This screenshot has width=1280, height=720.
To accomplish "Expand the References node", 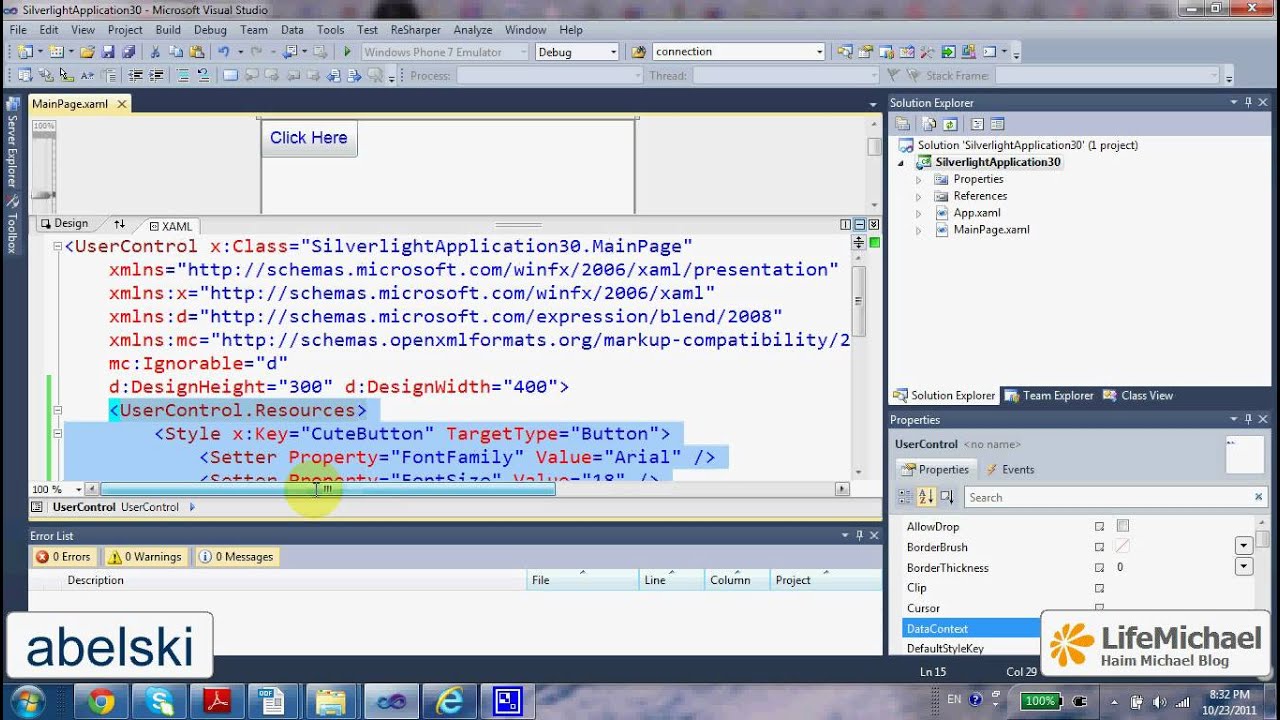I will (x=919, y=196).
